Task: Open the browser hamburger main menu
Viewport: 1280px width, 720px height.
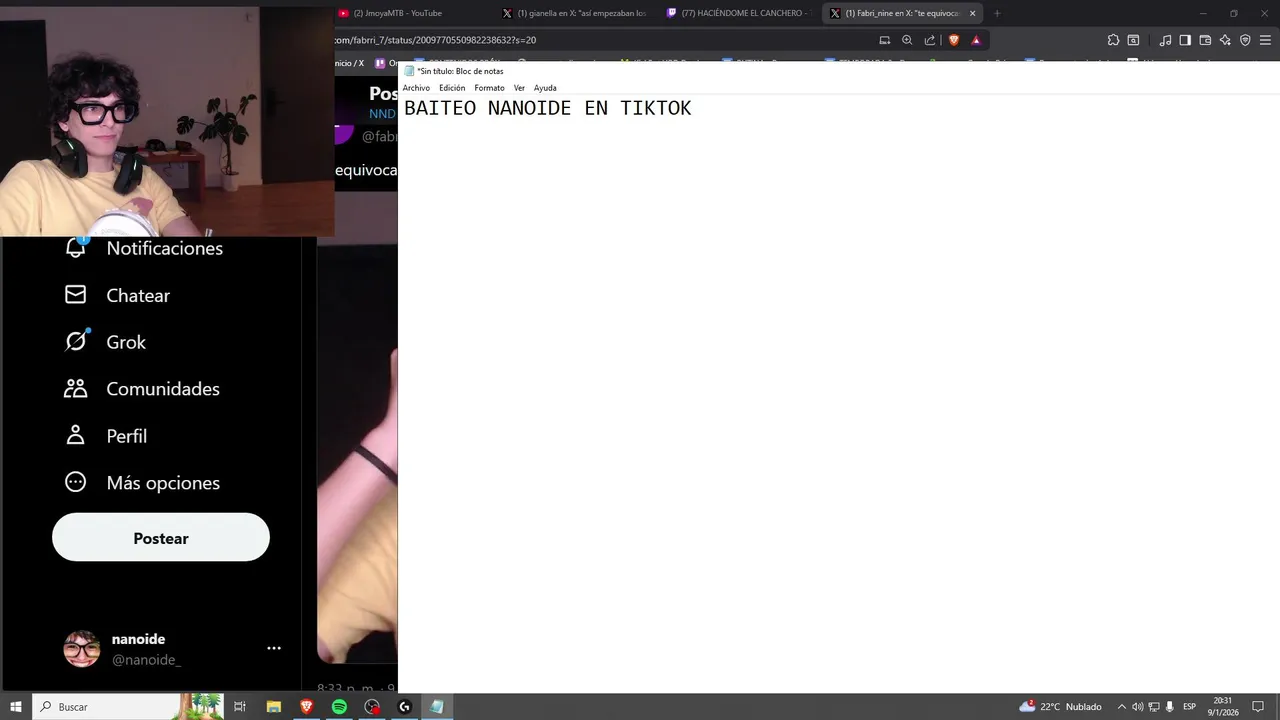Action: (x=1266, y=40)
